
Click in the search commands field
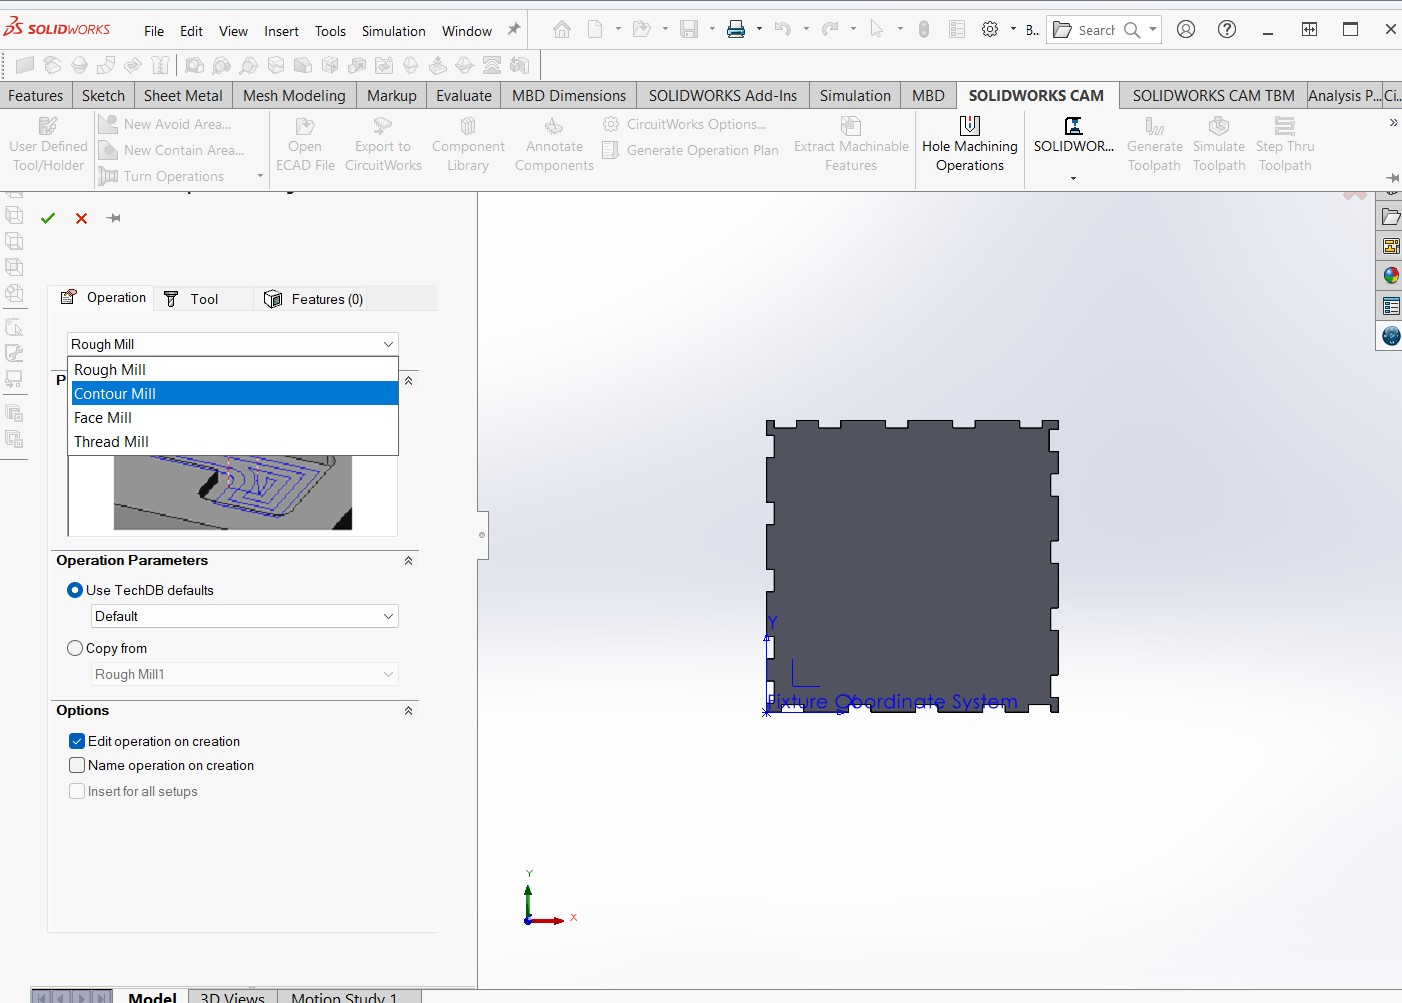(1096, 30)
